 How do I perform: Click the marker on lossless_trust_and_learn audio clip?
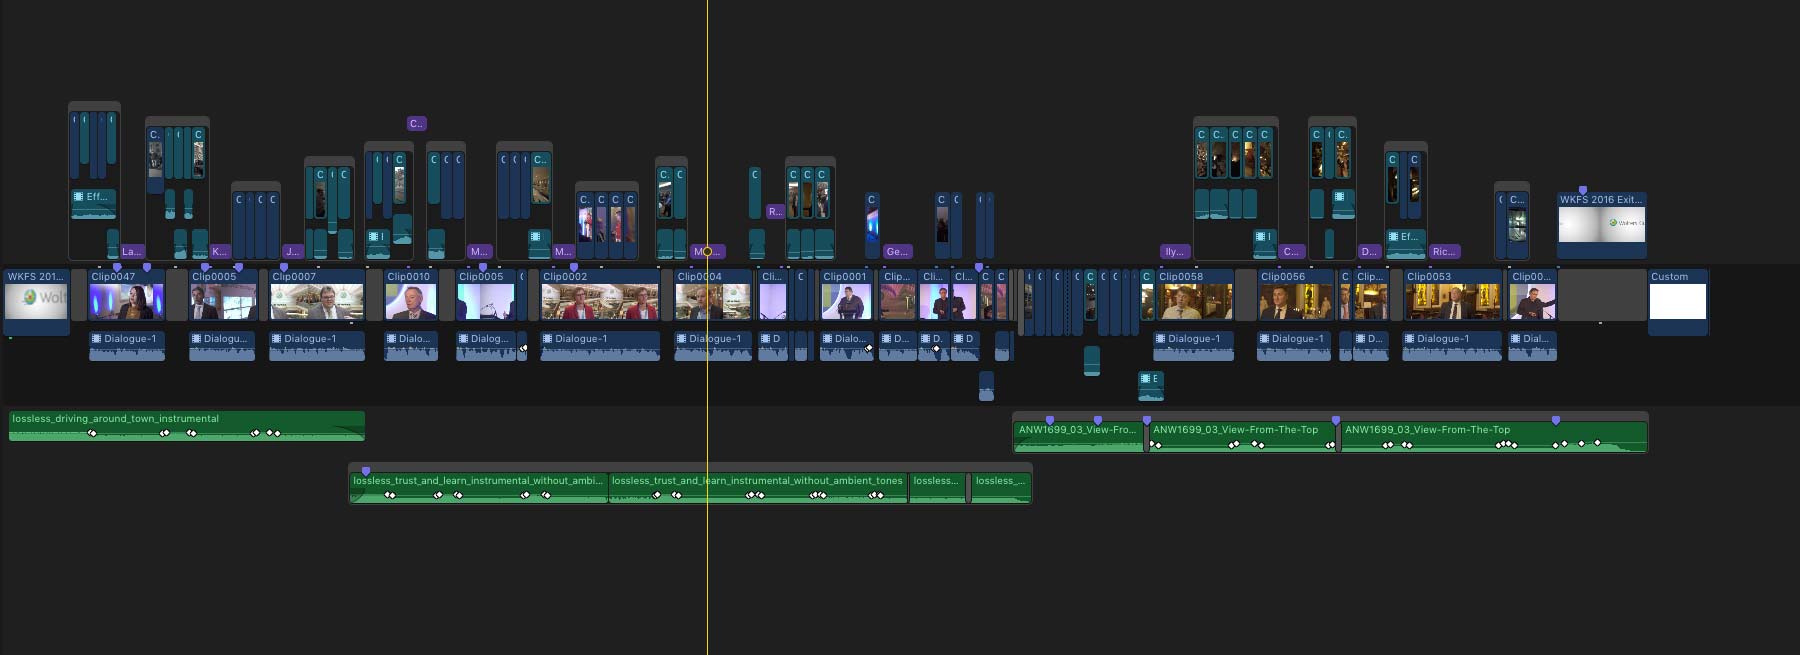(366, 471)
